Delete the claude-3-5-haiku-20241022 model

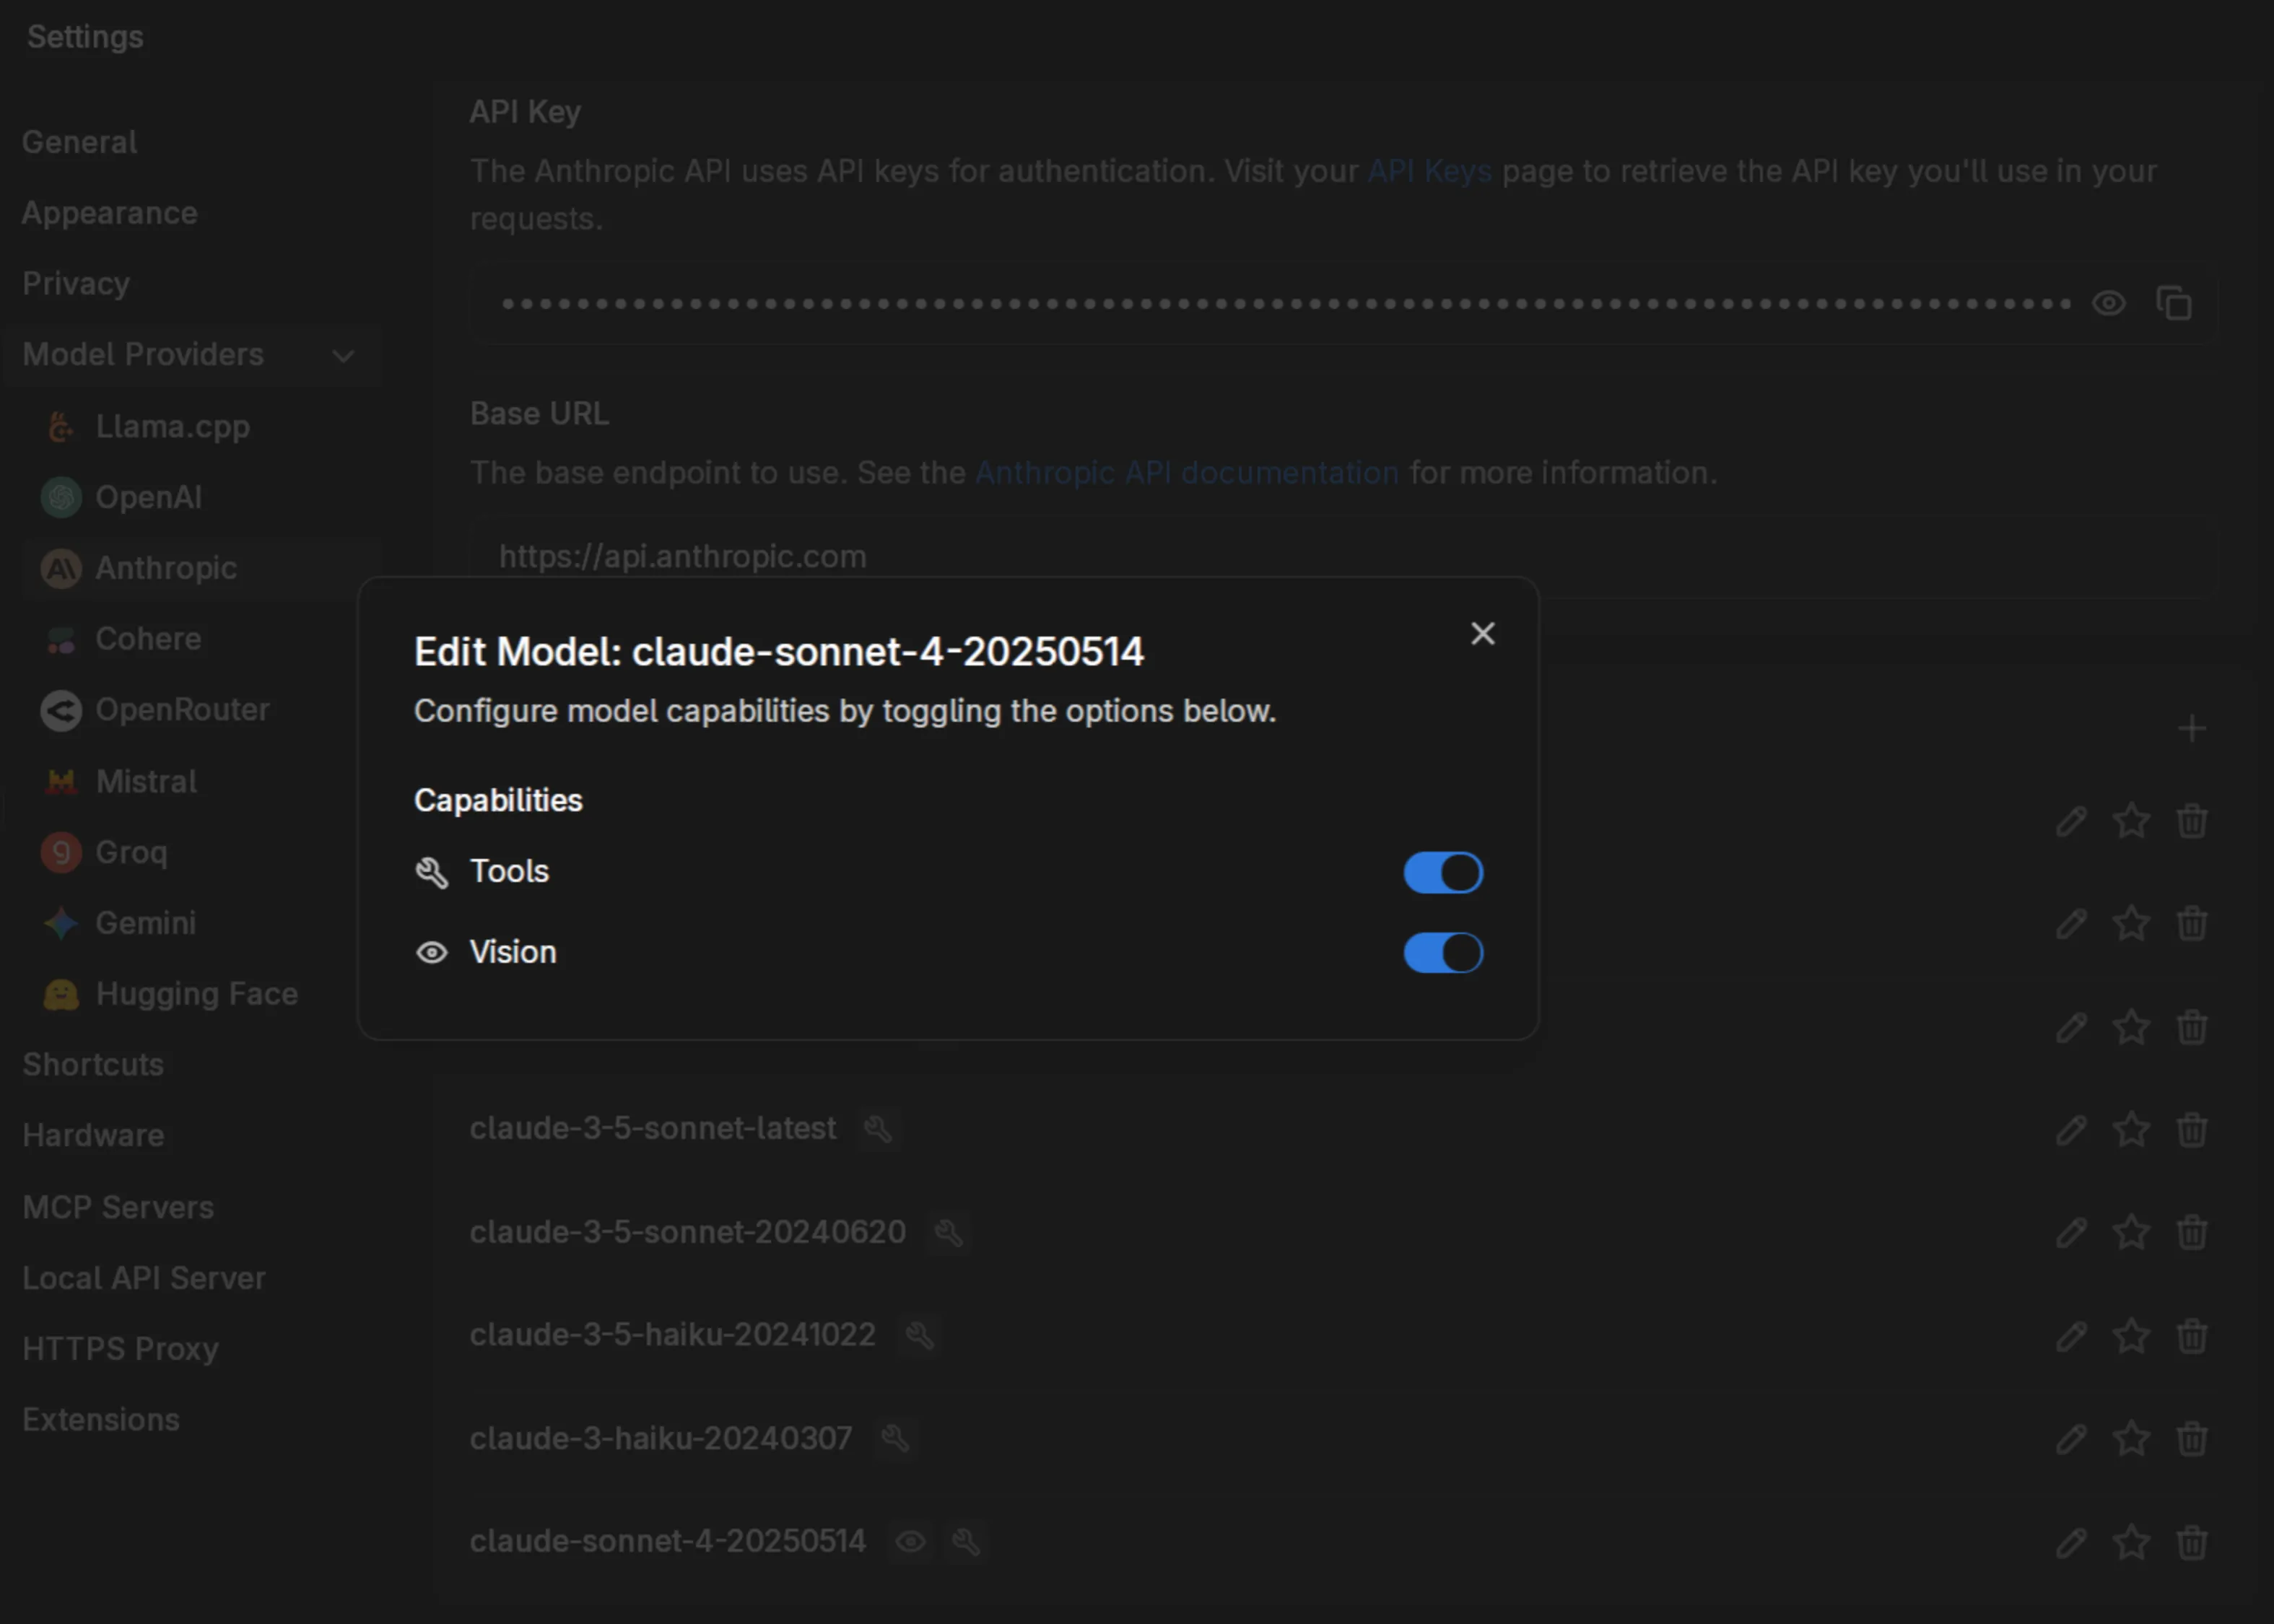2191,1336
